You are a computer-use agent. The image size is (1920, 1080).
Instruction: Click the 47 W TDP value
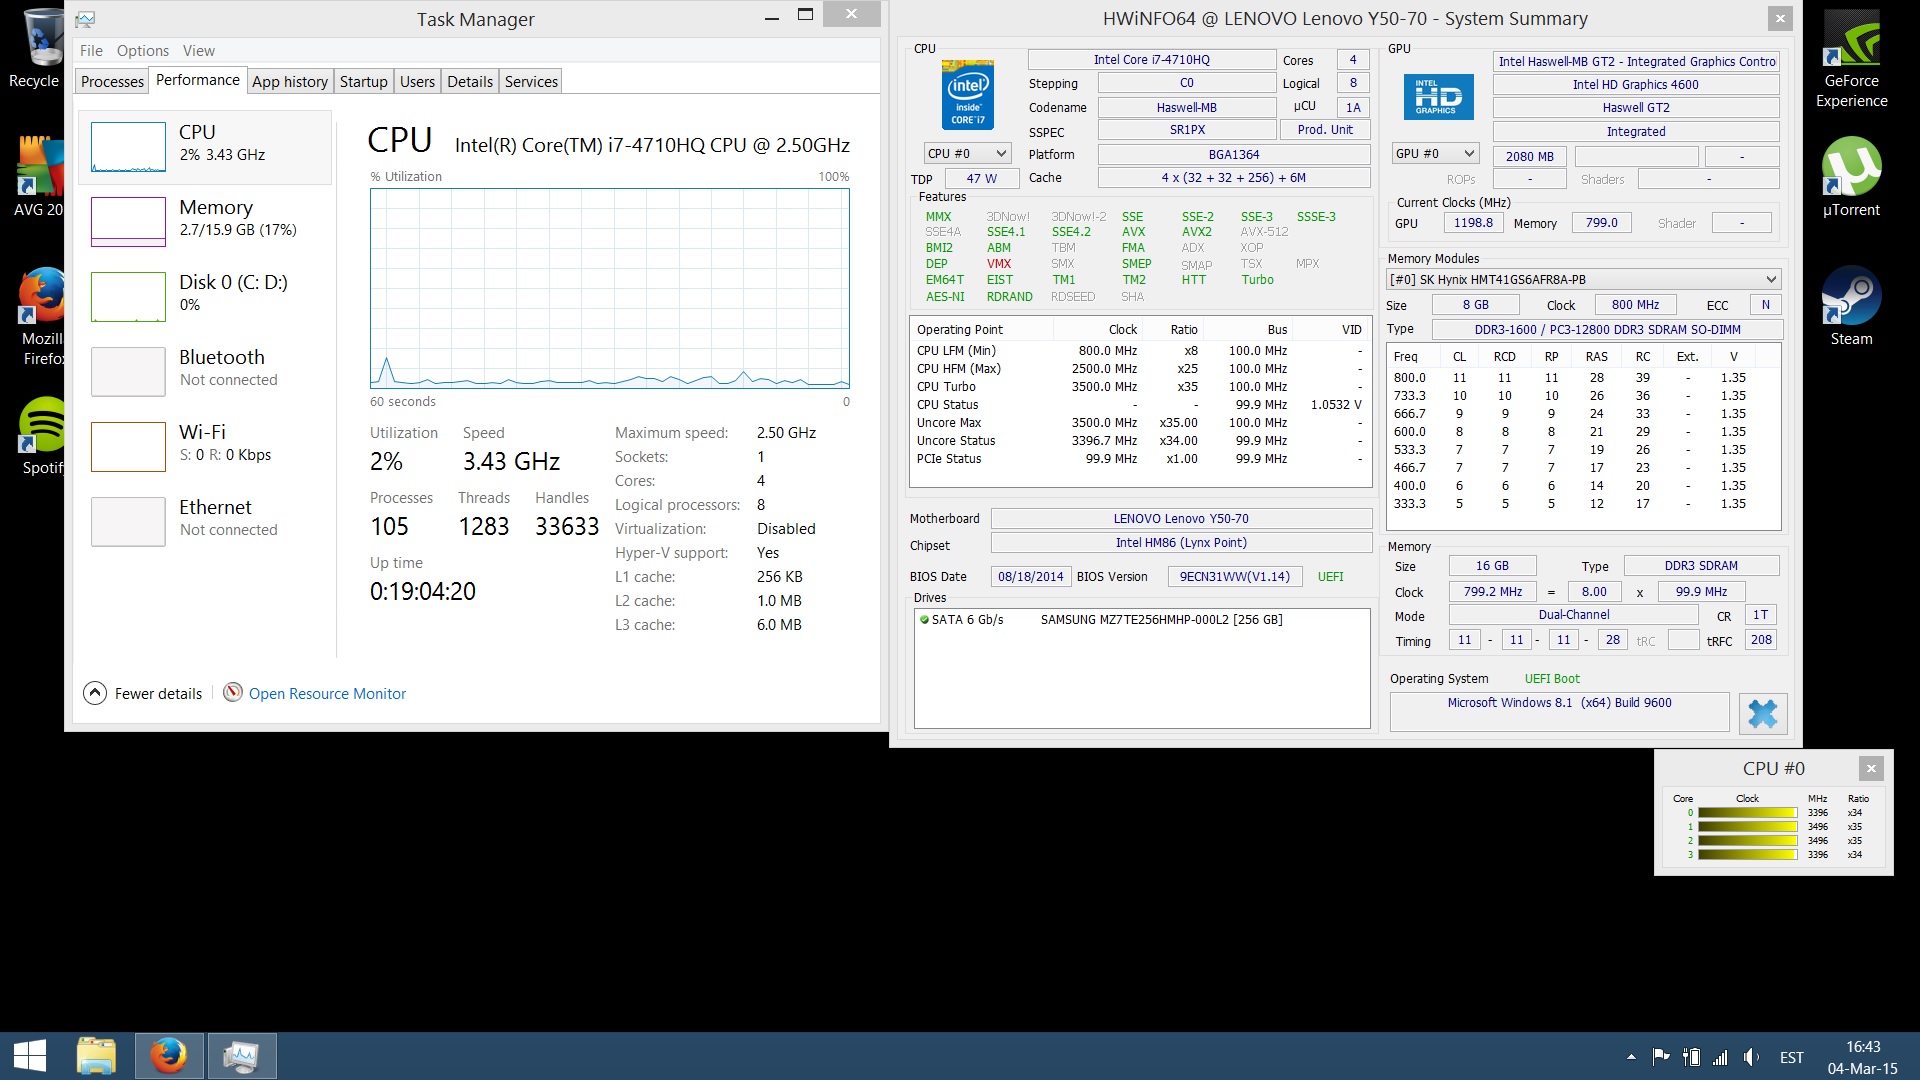(x=981, y=178)
